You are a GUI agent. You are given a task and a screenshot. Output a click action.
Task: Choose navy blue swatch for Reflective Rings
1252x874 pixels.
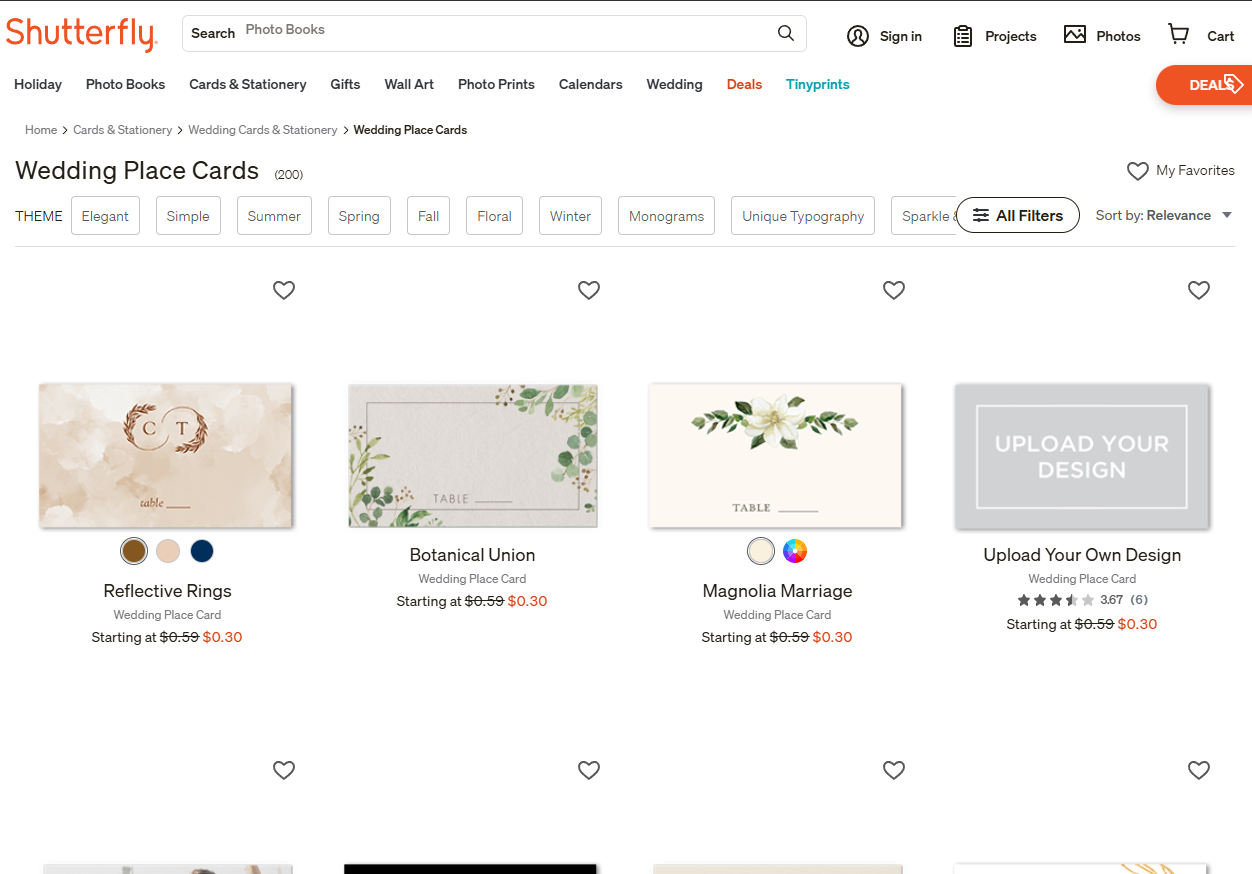[x=202, y=551]
